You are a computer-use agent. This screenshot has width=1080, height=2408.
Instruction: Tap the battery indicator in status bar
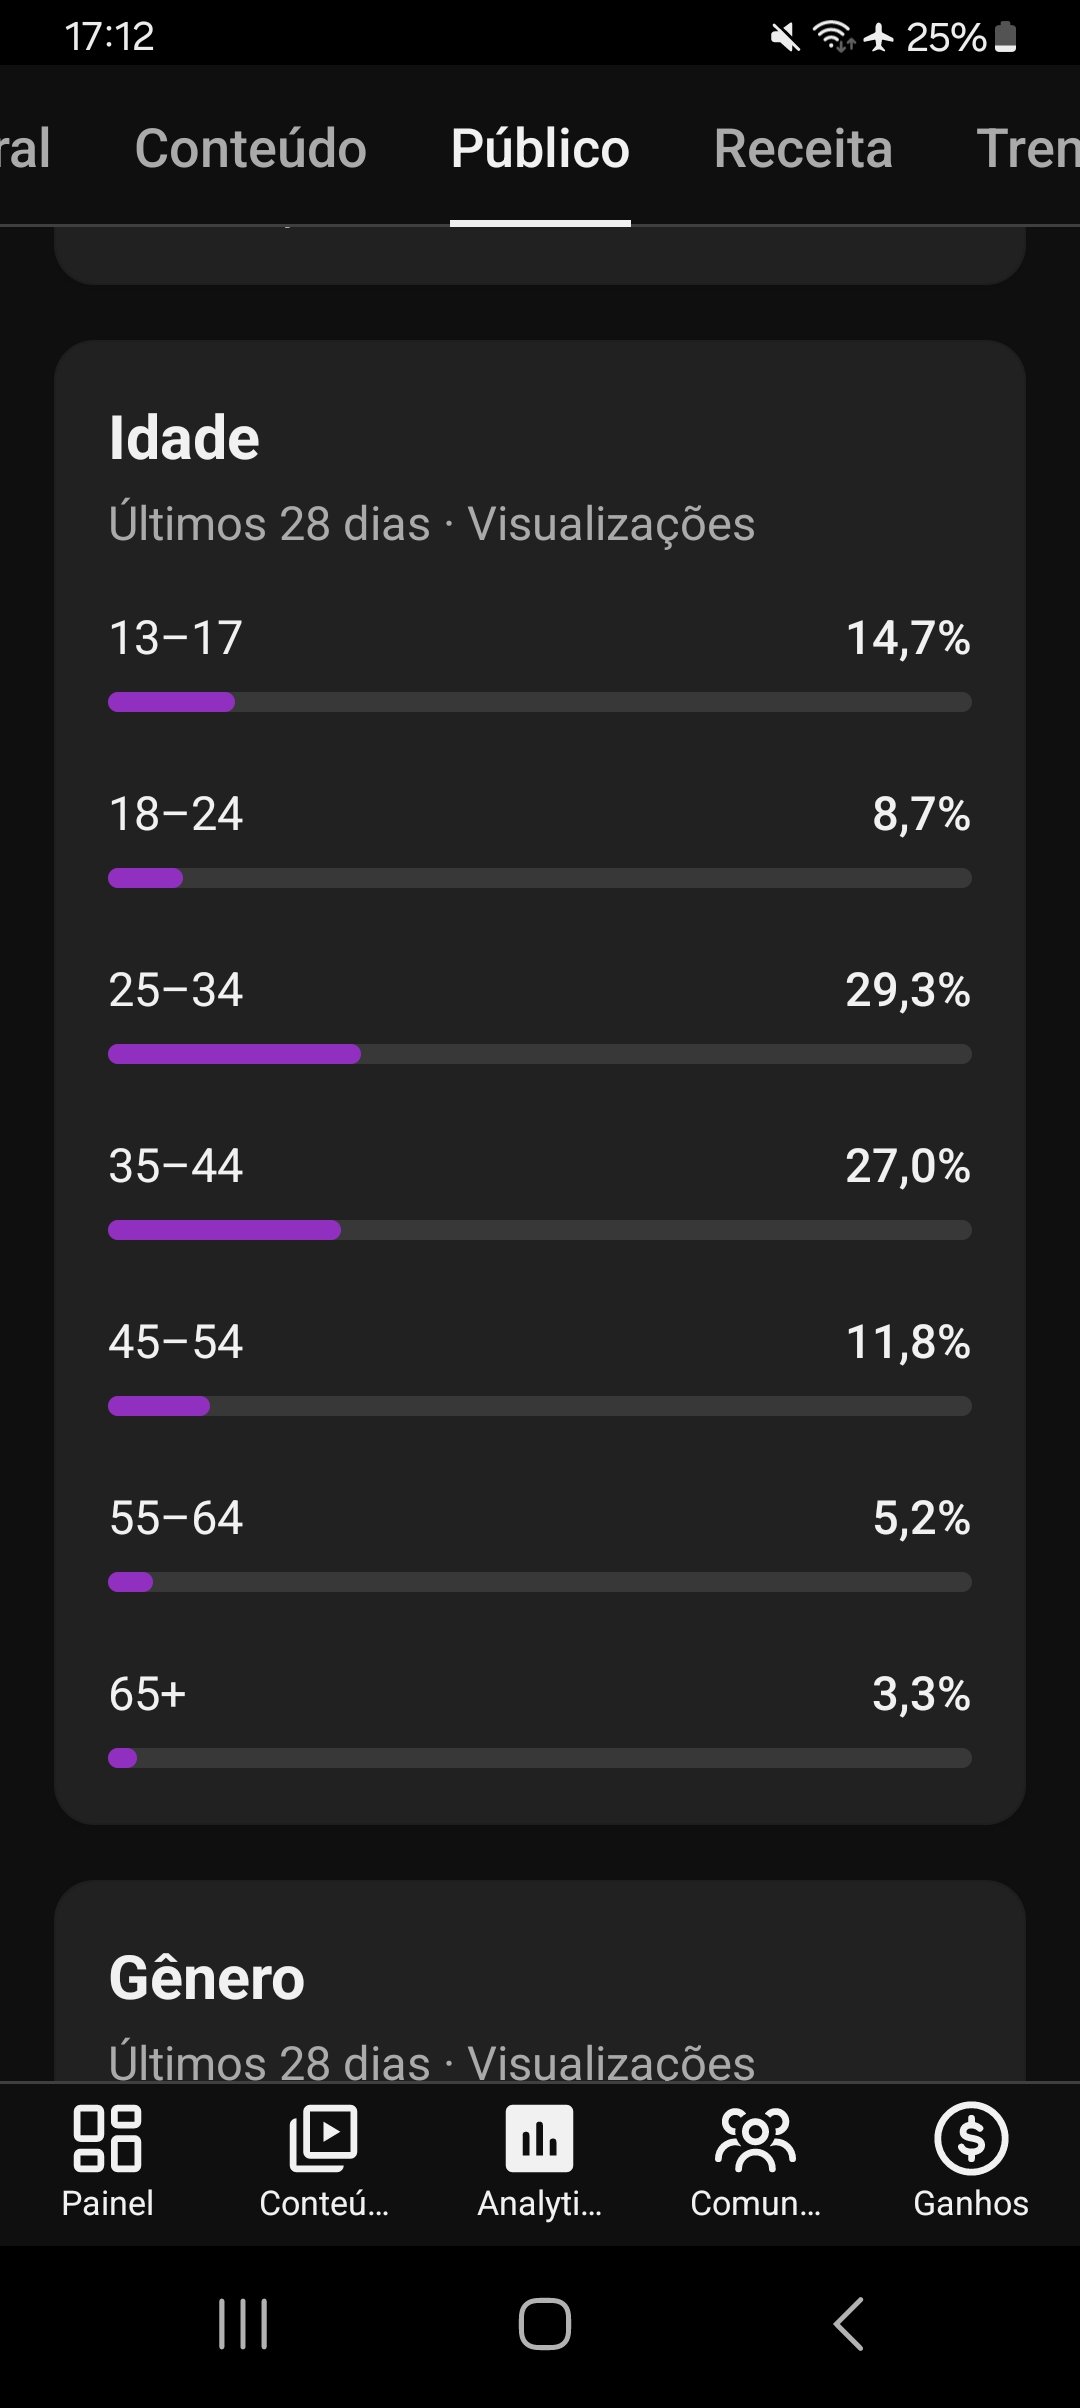click(x=1006, y=37)
